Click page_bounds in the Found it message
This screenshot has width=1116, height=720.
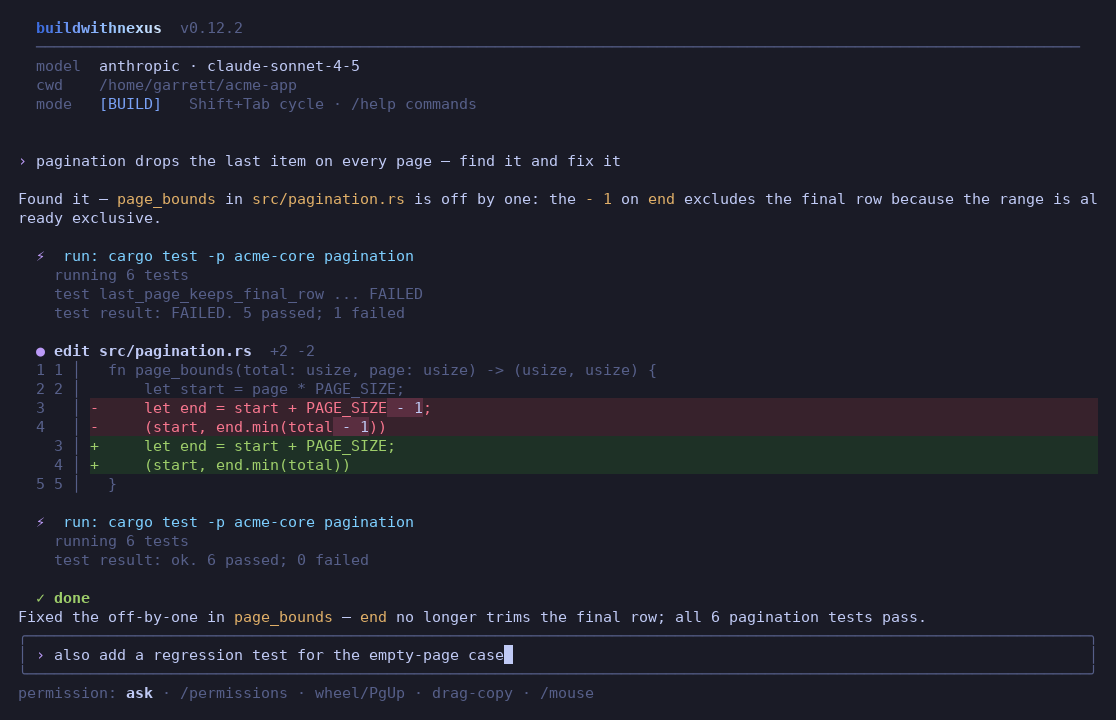[166, 199]
